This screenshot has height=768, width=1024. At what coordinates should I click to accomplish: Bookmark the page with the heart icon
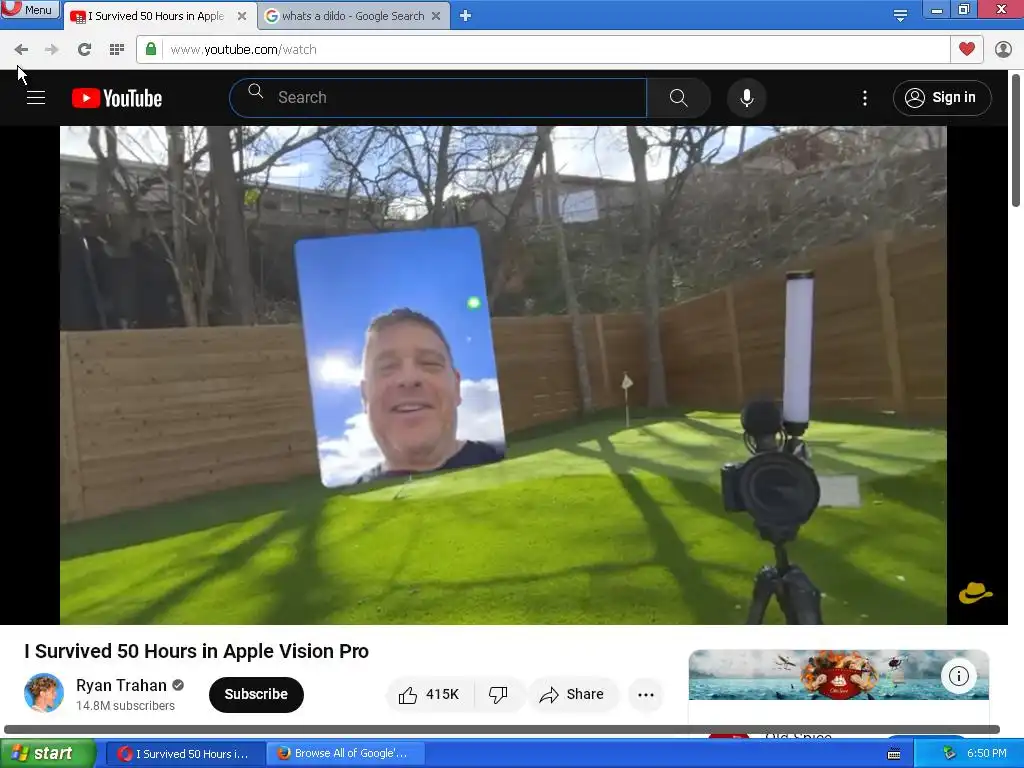(x=967, y=49)
